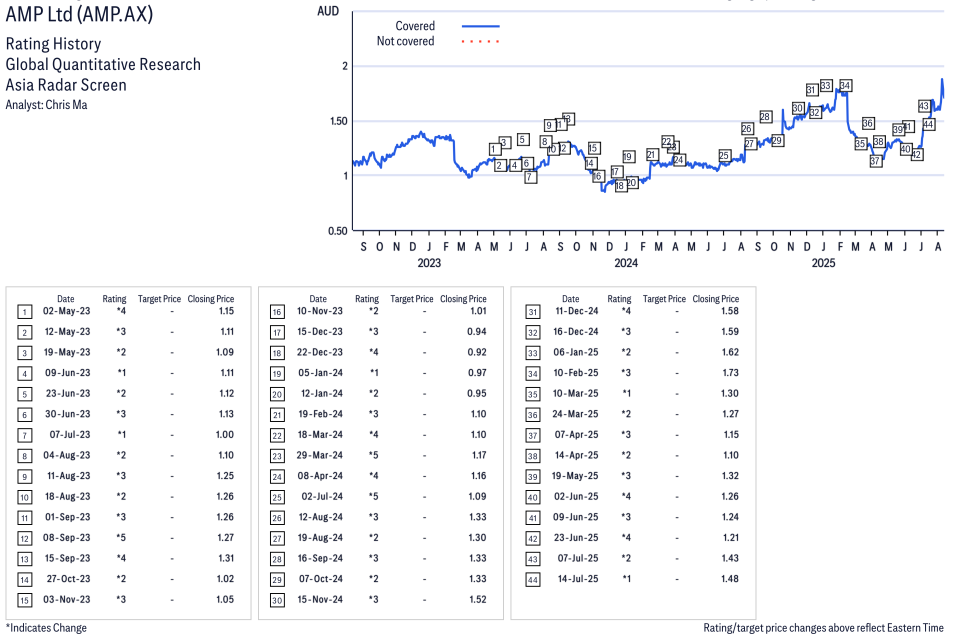Select chart marker 16 near the 2023 low

(597, 176)
